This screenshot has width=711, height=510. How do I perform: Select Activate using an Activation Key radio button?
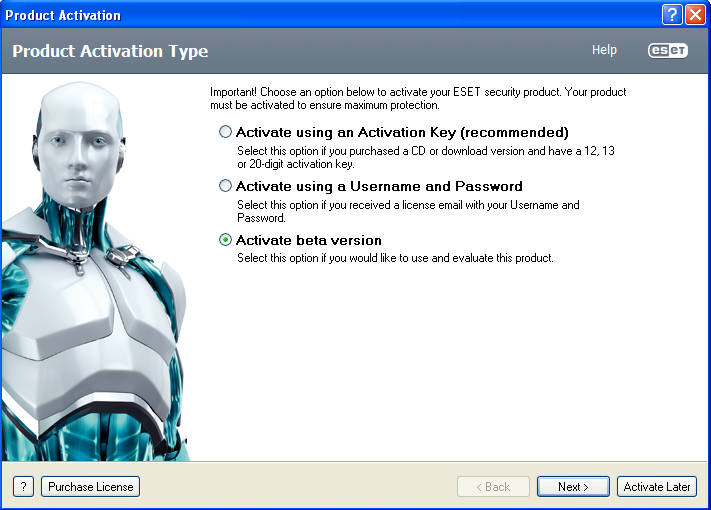[225, 132]
